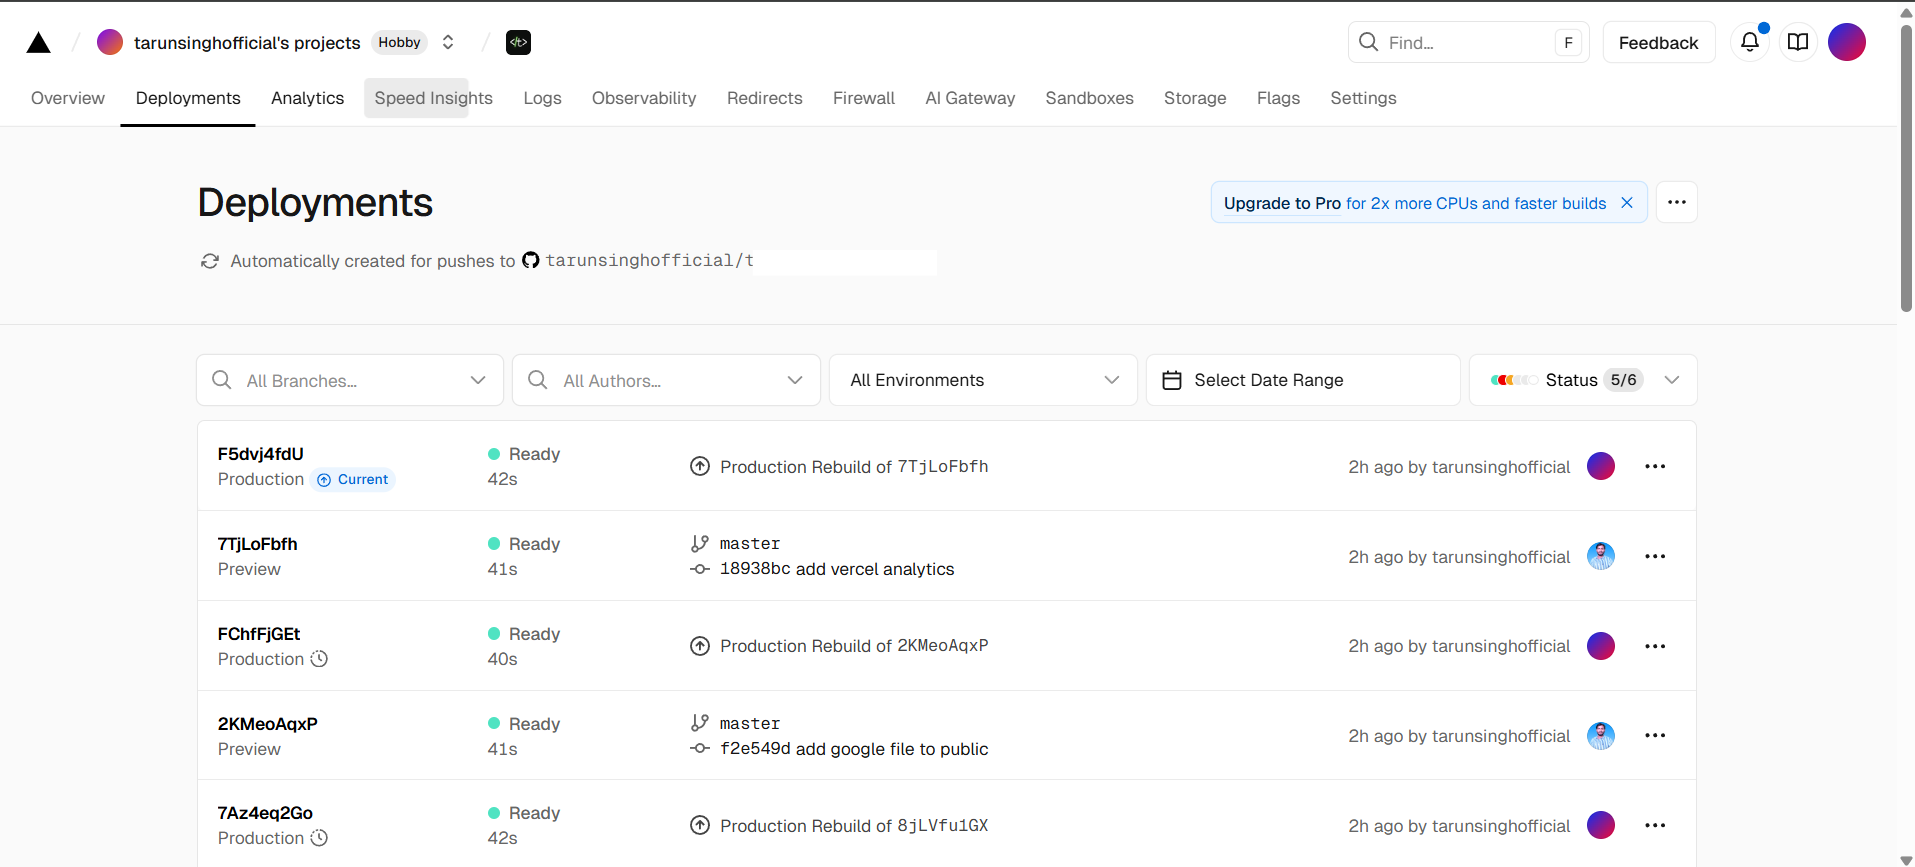Open the All Environments dropdown

click(983, 380)
